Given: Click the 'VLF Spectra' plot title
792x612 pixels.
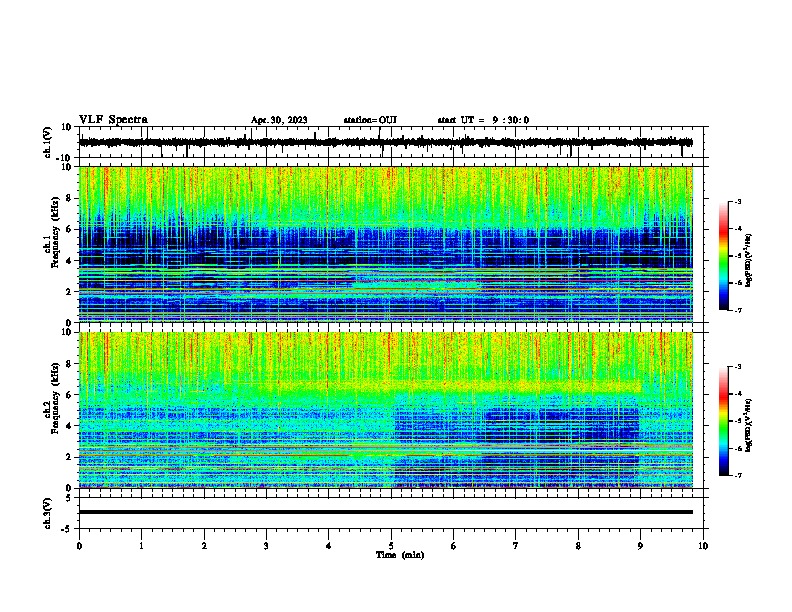Looking at the screenshot, I should coord(113,120).
